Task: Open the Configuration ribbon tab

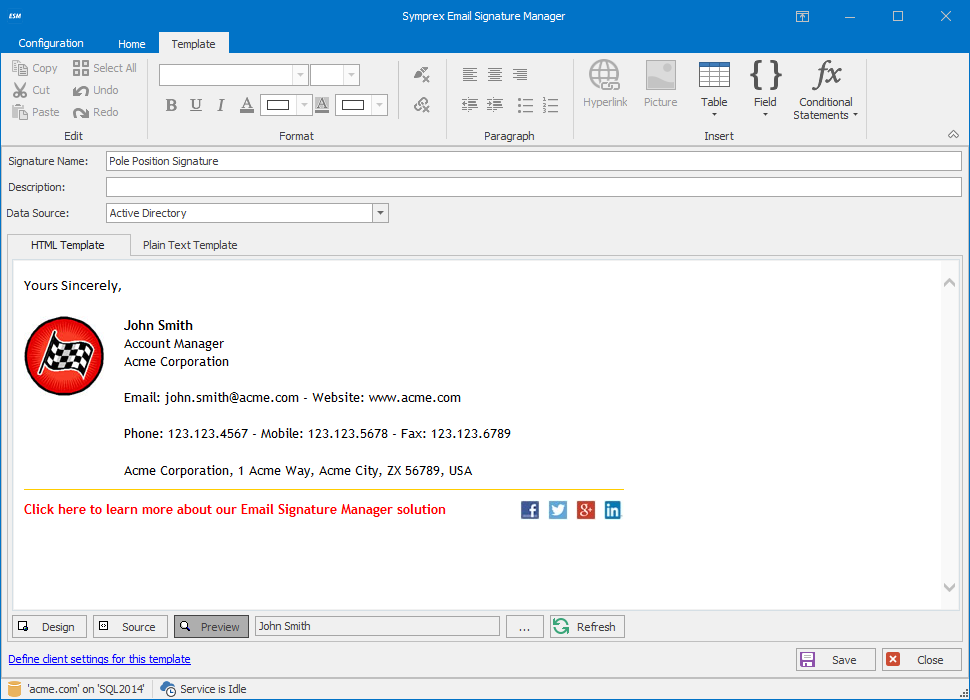Action: pyautogui.click(x=51, y=43)
